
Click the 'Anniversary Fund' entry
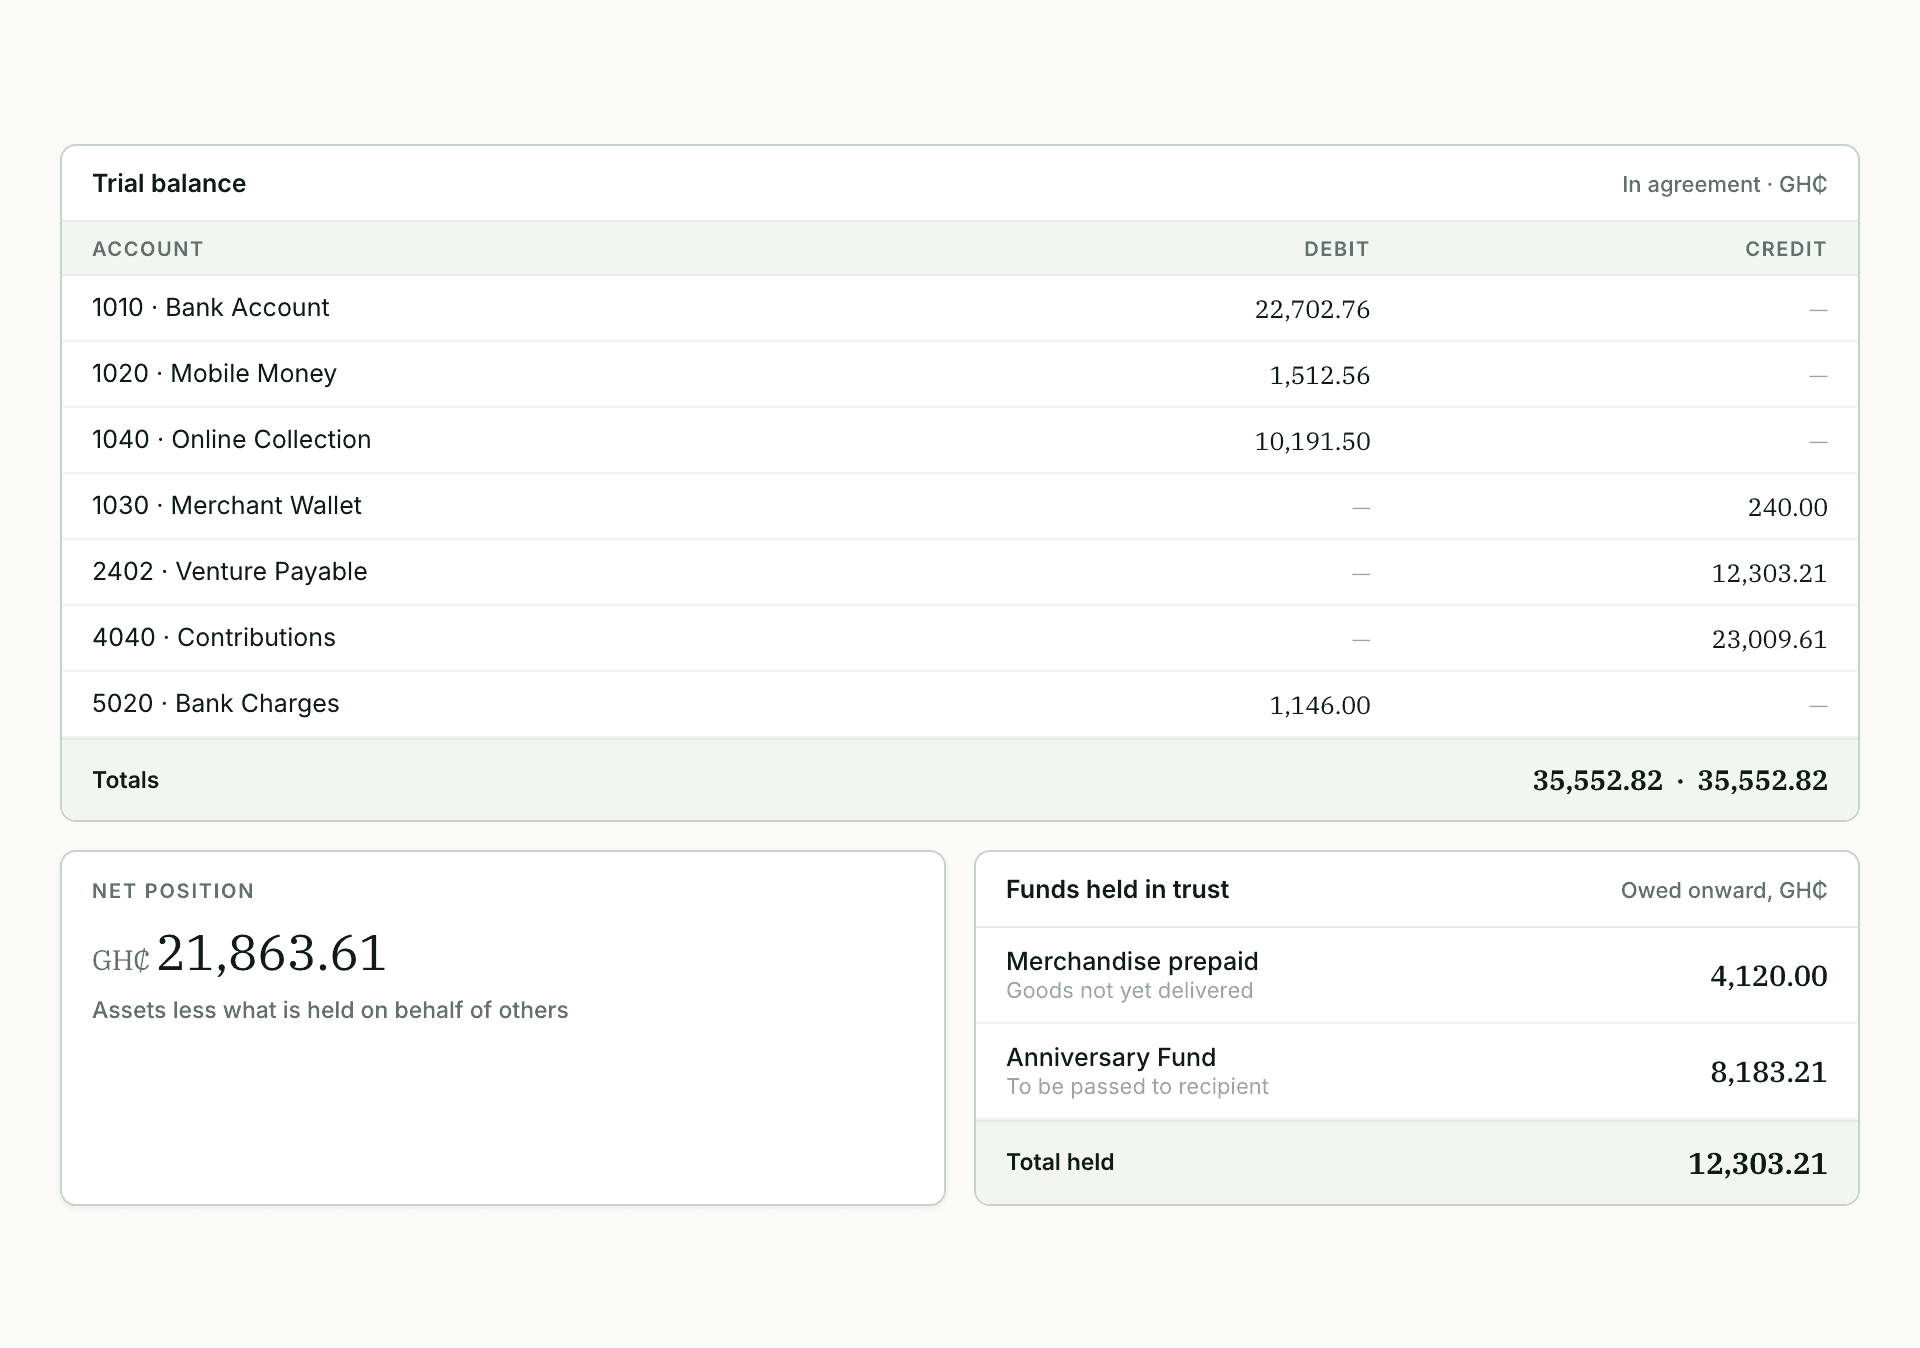(x=1111, y=1057)
